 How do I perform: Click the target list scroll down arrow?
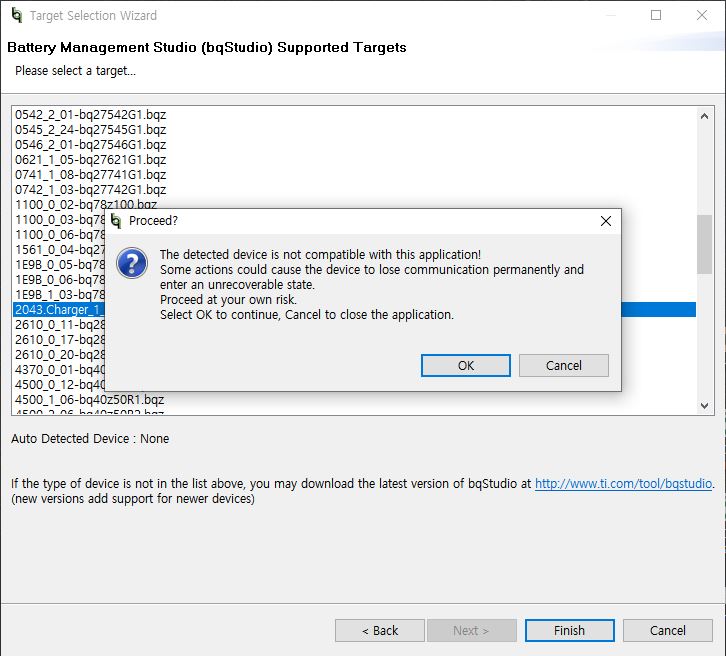pos(705,406)
